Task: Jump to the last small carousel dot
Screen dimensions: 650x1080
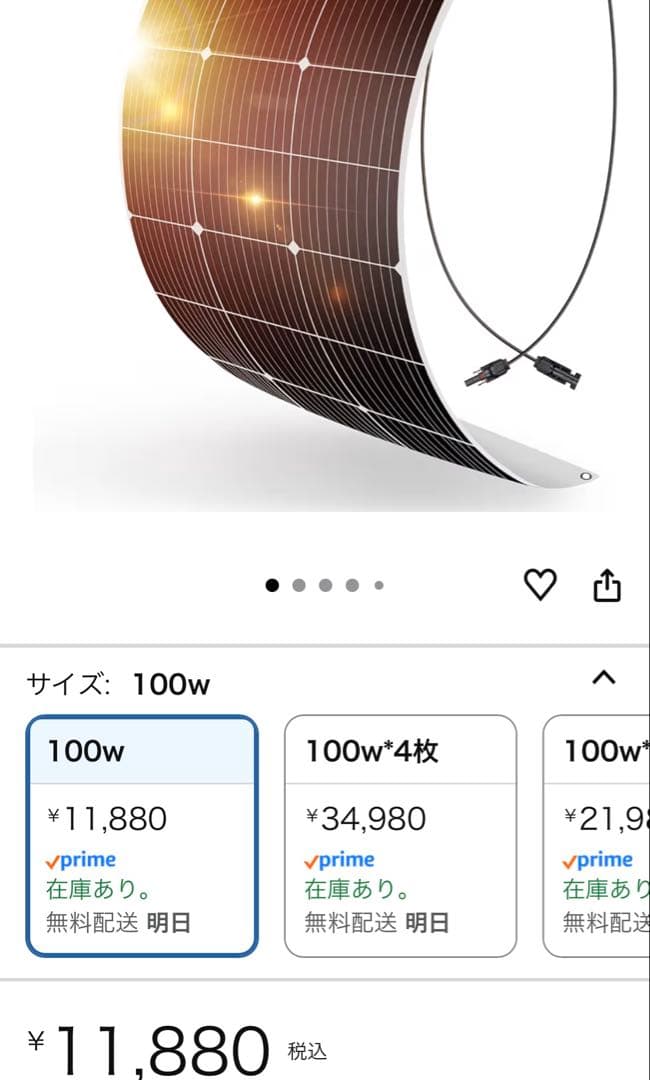Action: [379, 586]
